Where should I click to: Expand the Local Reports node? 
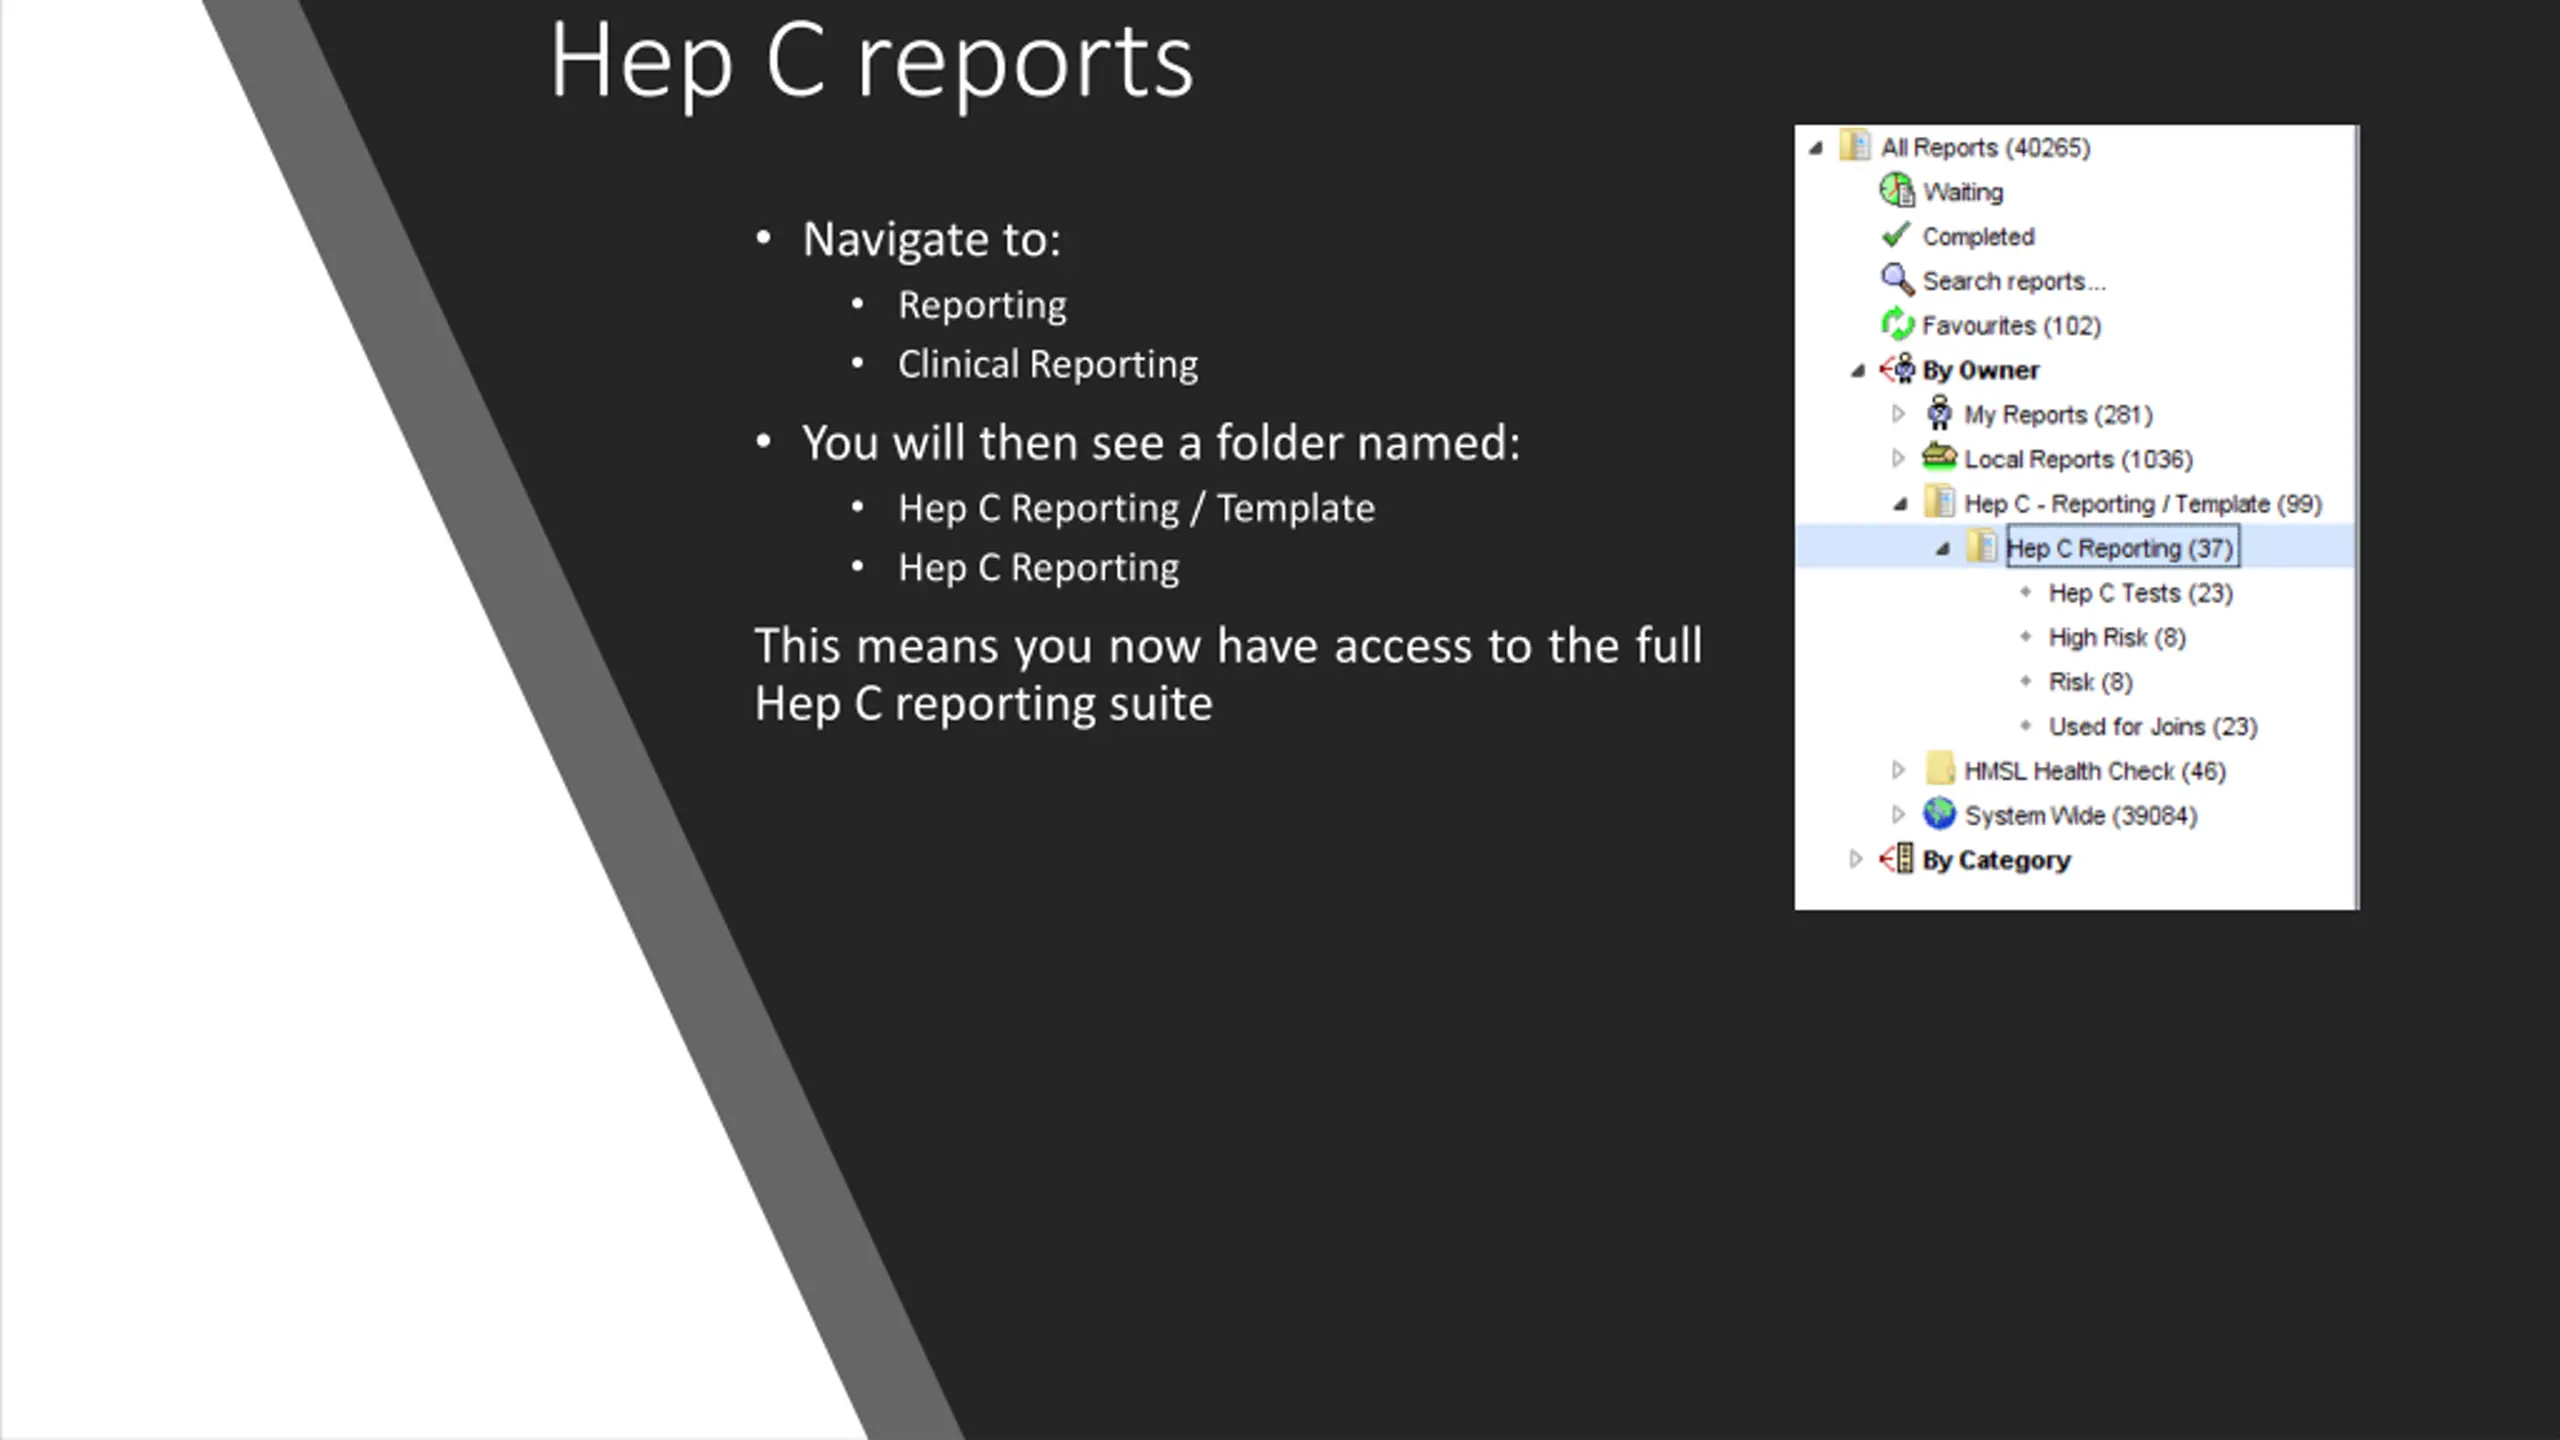click(x=1898, y=458)
